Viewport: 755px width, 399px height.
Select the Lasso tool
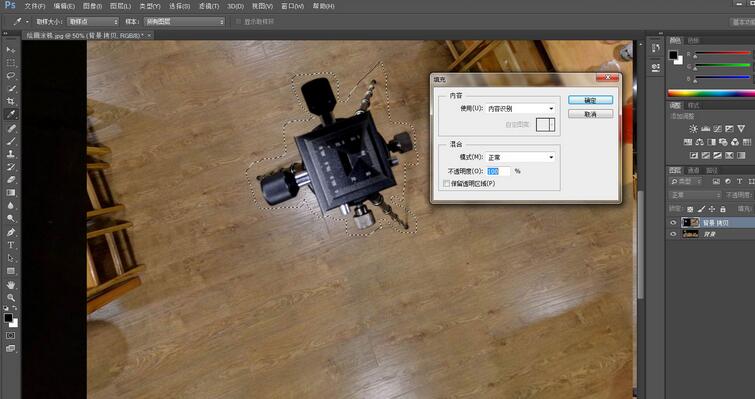click(x=11, y=76)
